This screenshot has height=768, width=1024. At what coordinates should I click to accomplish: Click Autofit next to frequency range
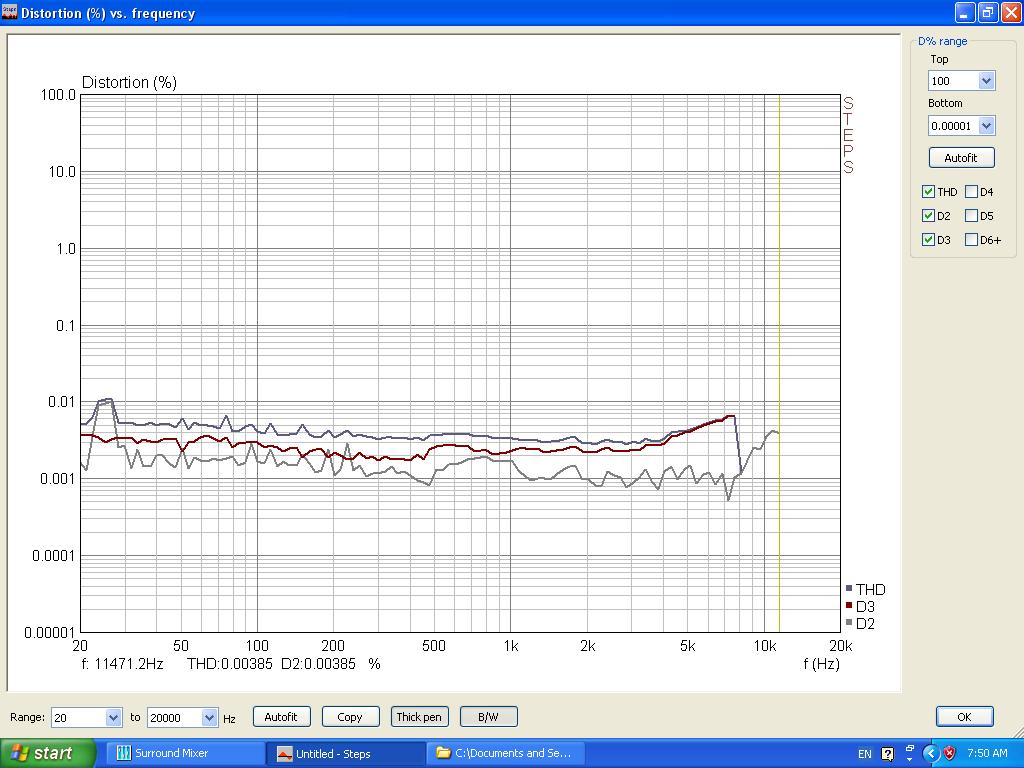pyautogui.click(x=281, y=716)
